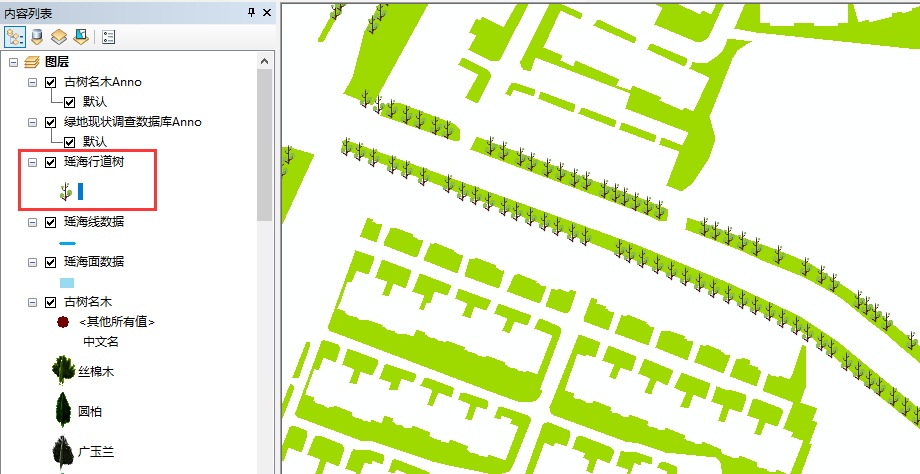The image size is (920, 474).
Task: Click the 内容列表 panel title
Action: (28, 12)
